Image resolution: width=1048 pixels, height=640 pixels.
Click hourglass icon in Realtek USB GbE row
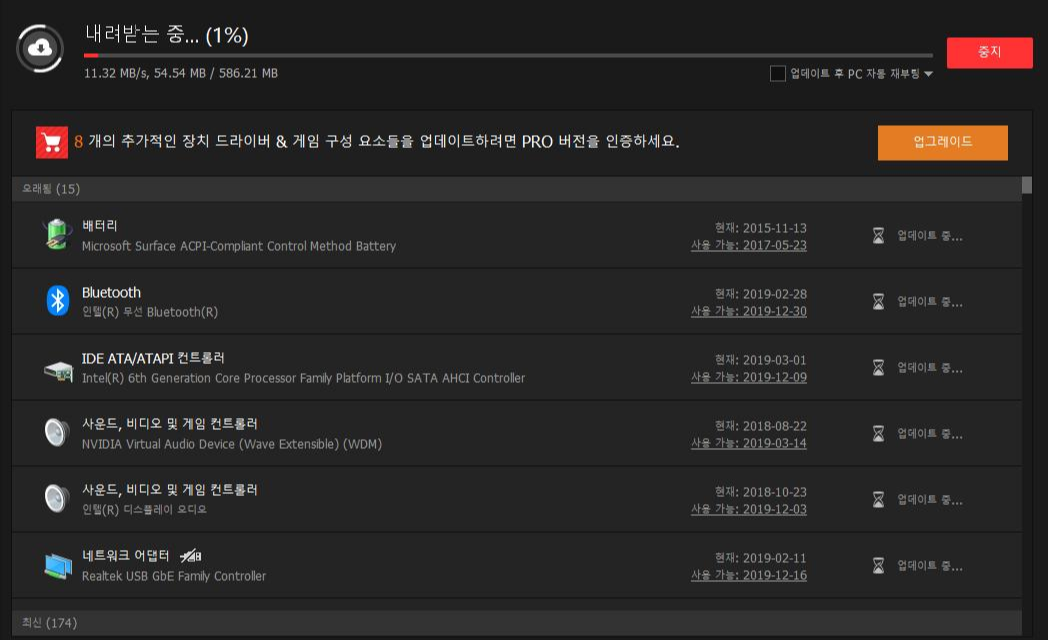click(878, 565)
